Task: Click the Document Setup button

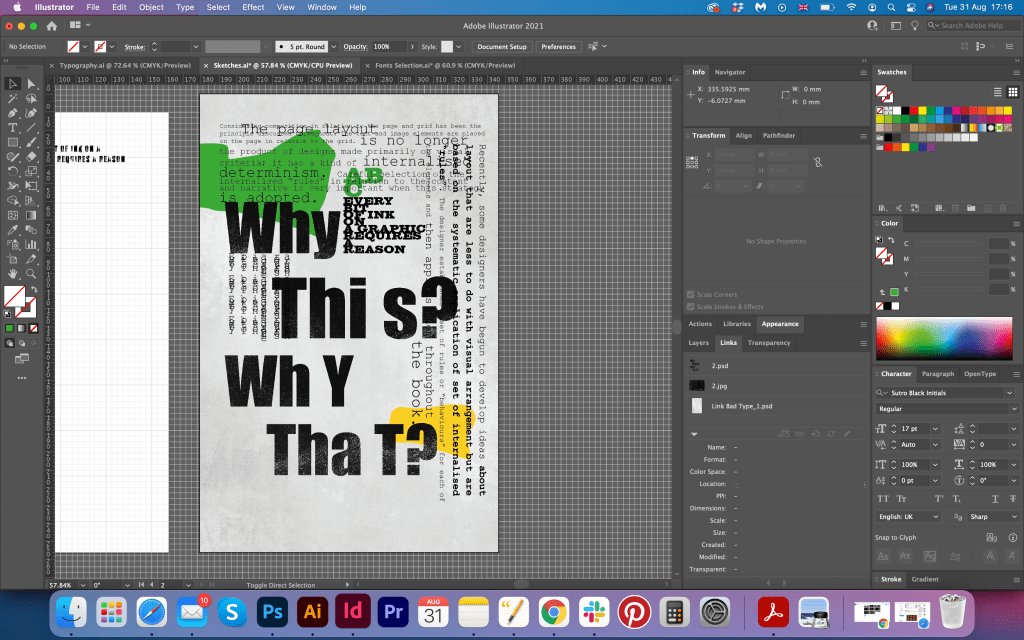Action: 501,47
